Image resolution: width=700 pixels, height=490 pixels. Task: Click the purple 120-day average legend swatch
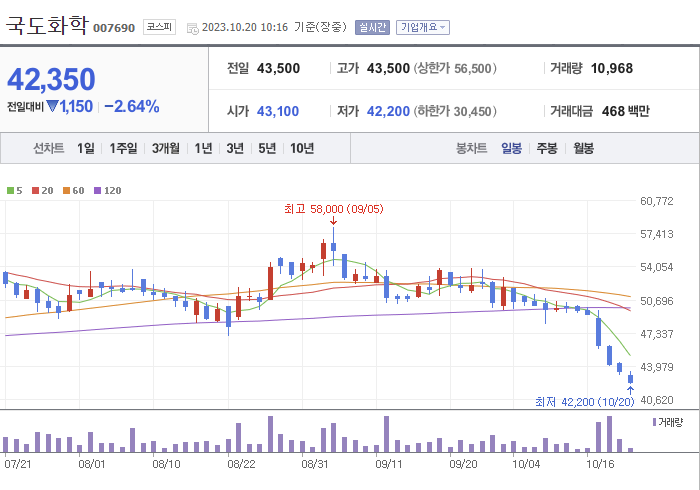[97, 191]
